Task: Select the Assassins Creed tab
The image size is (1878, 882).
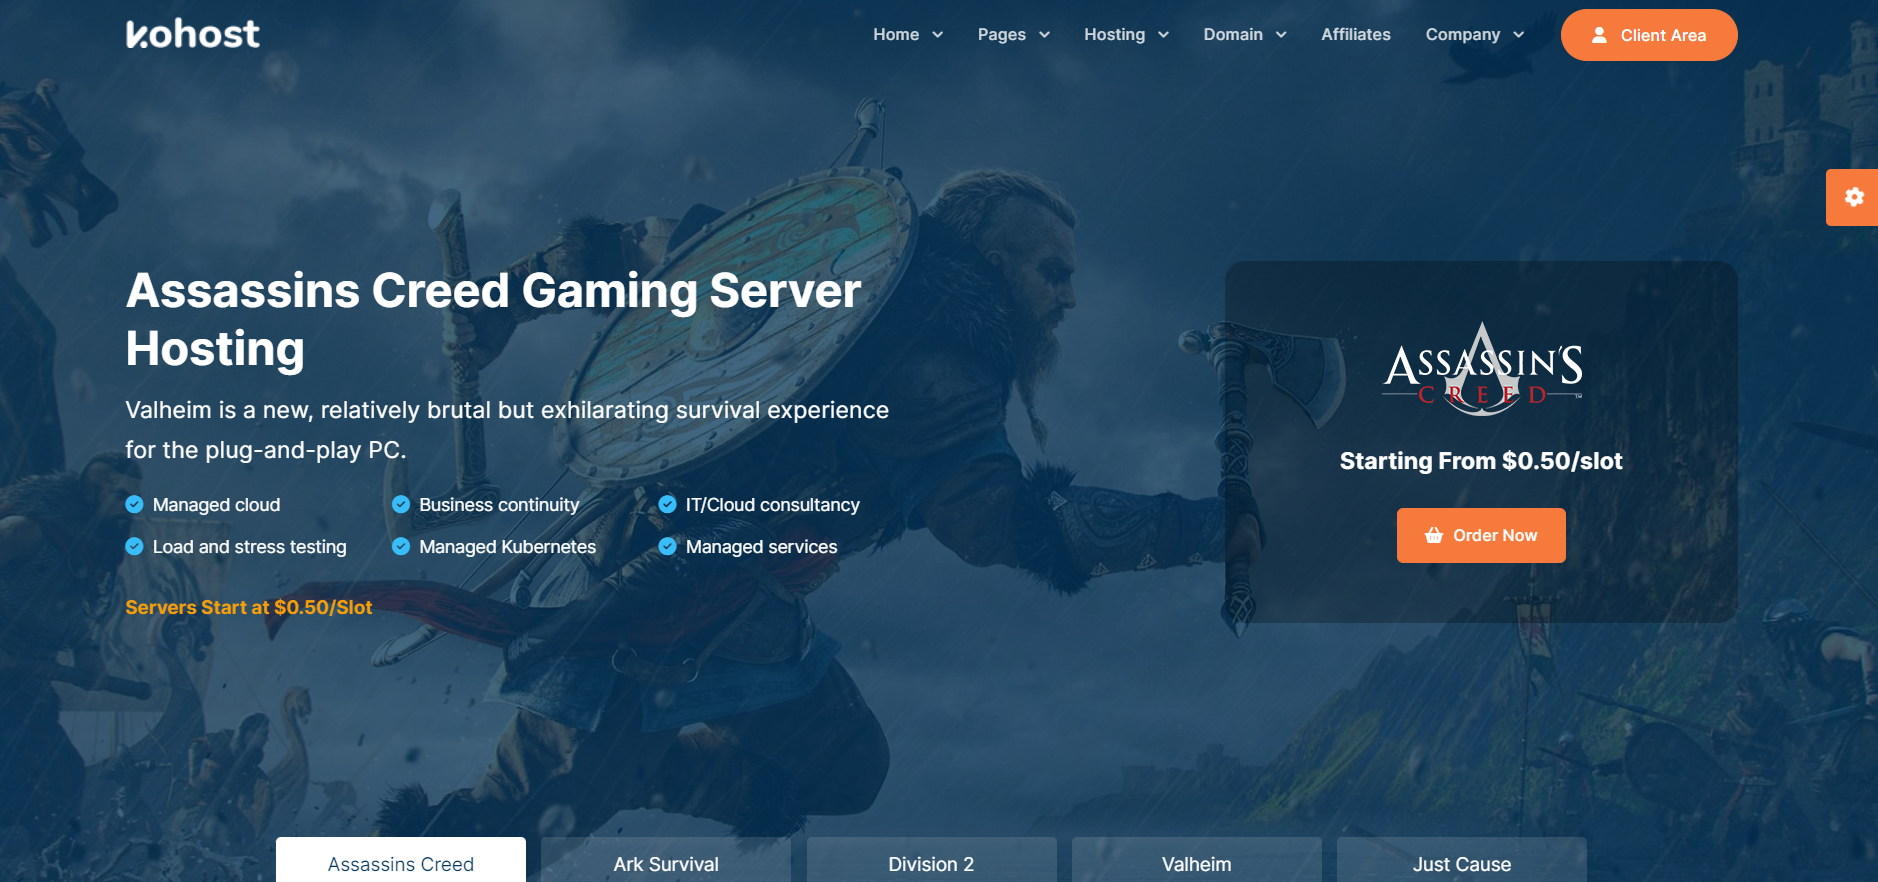Action: point(401,860)
